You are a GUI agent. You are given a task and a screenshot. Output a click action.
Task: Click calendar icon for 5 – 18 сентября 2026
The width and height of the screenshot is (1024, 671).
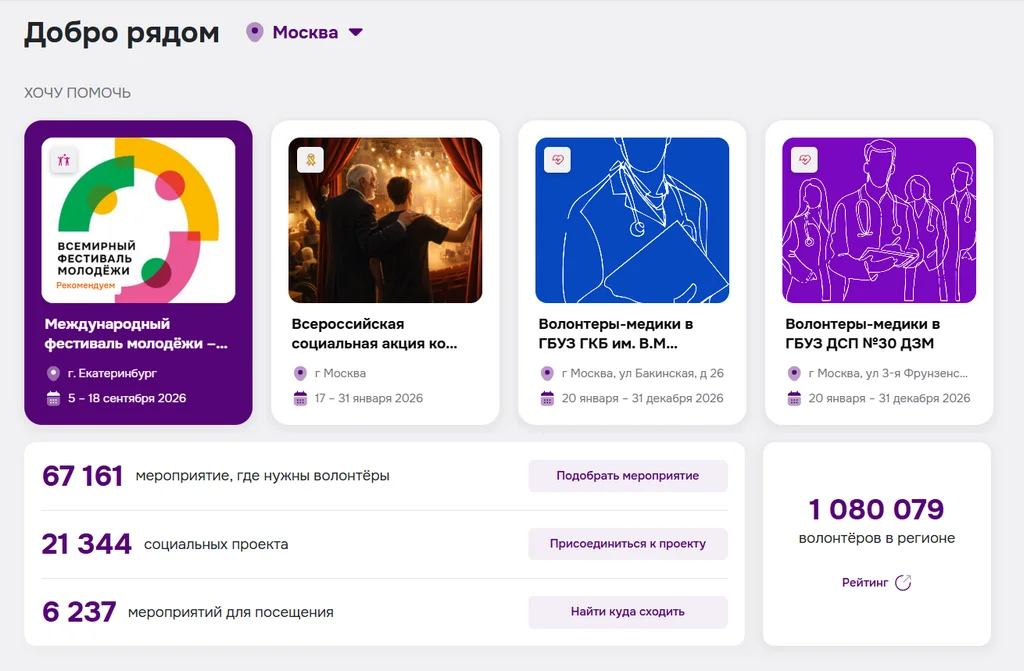[54, 398]
